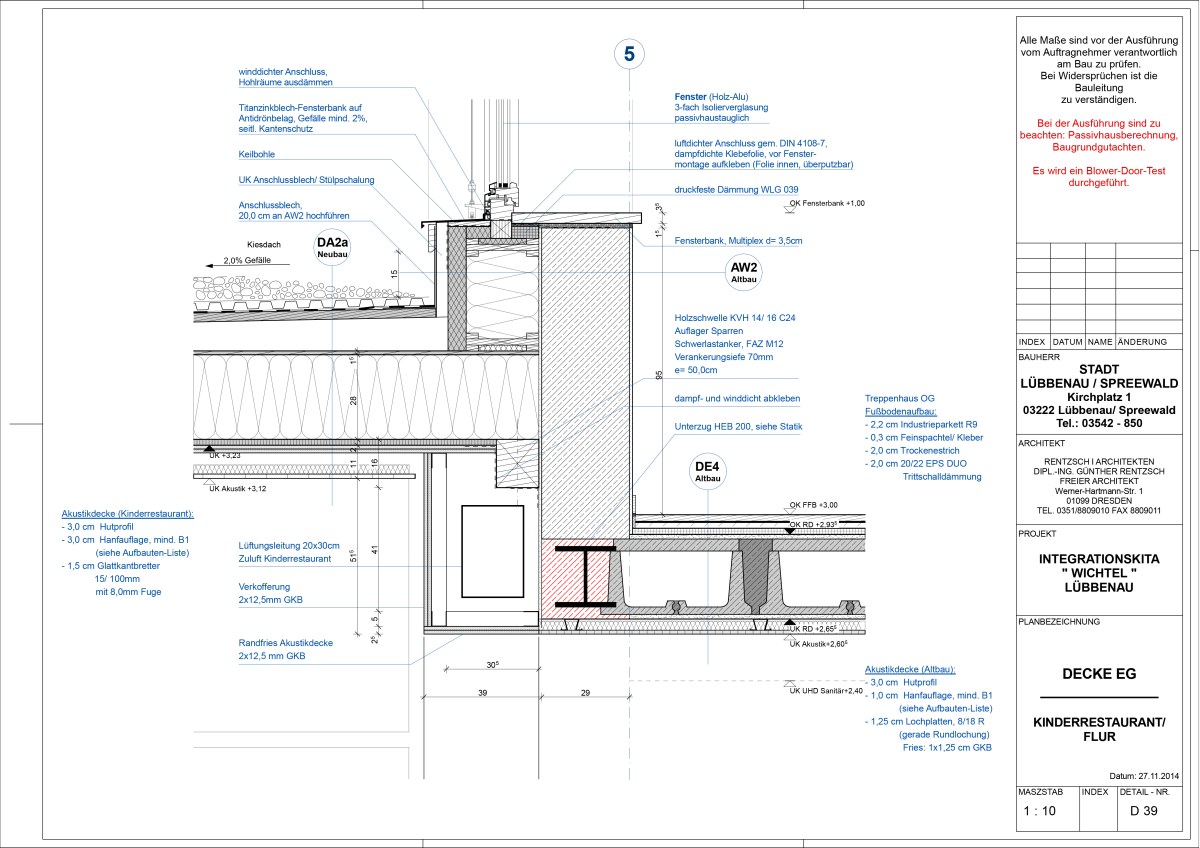Viewport: 1200px width, 848px height.
Task: Select the AW2 Altbau wall marker
Action: pos(745,273)
